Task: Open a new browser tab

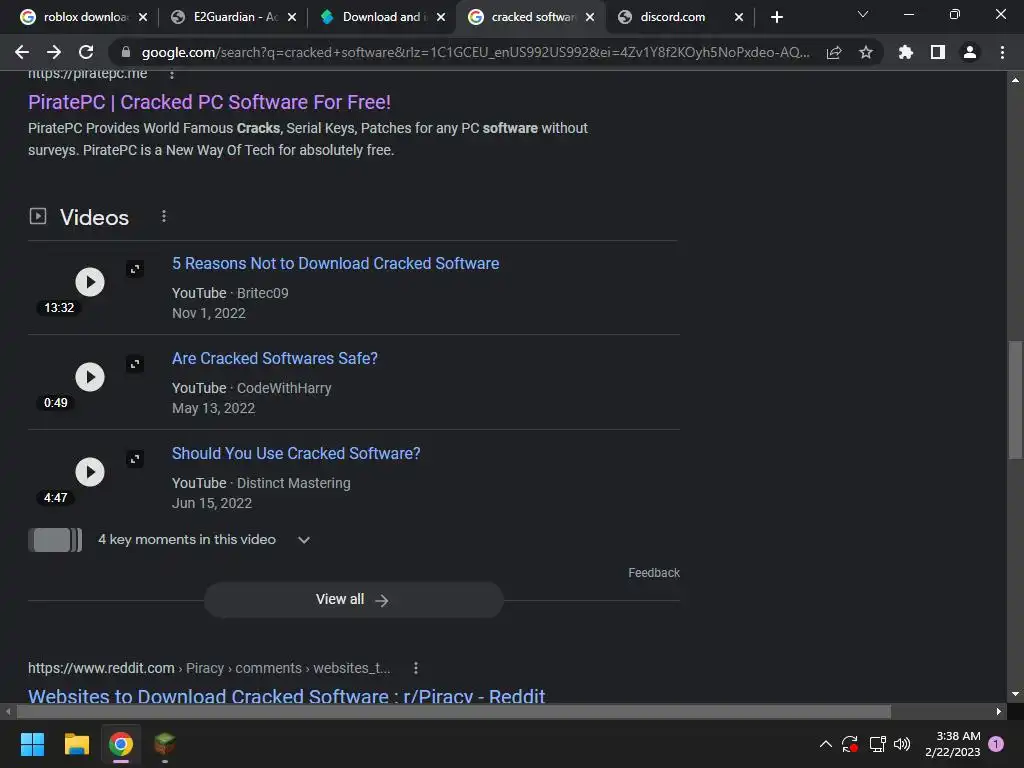Action: click(776, 17)
